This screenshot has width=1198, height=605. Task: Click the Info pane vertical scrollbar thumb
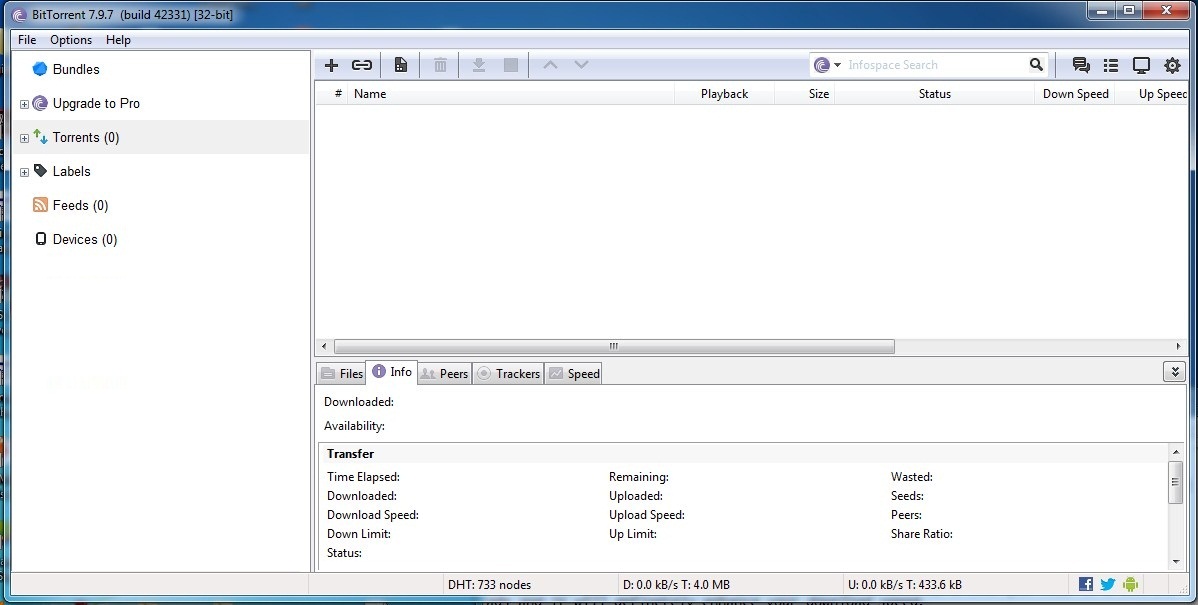[1176, 481]
